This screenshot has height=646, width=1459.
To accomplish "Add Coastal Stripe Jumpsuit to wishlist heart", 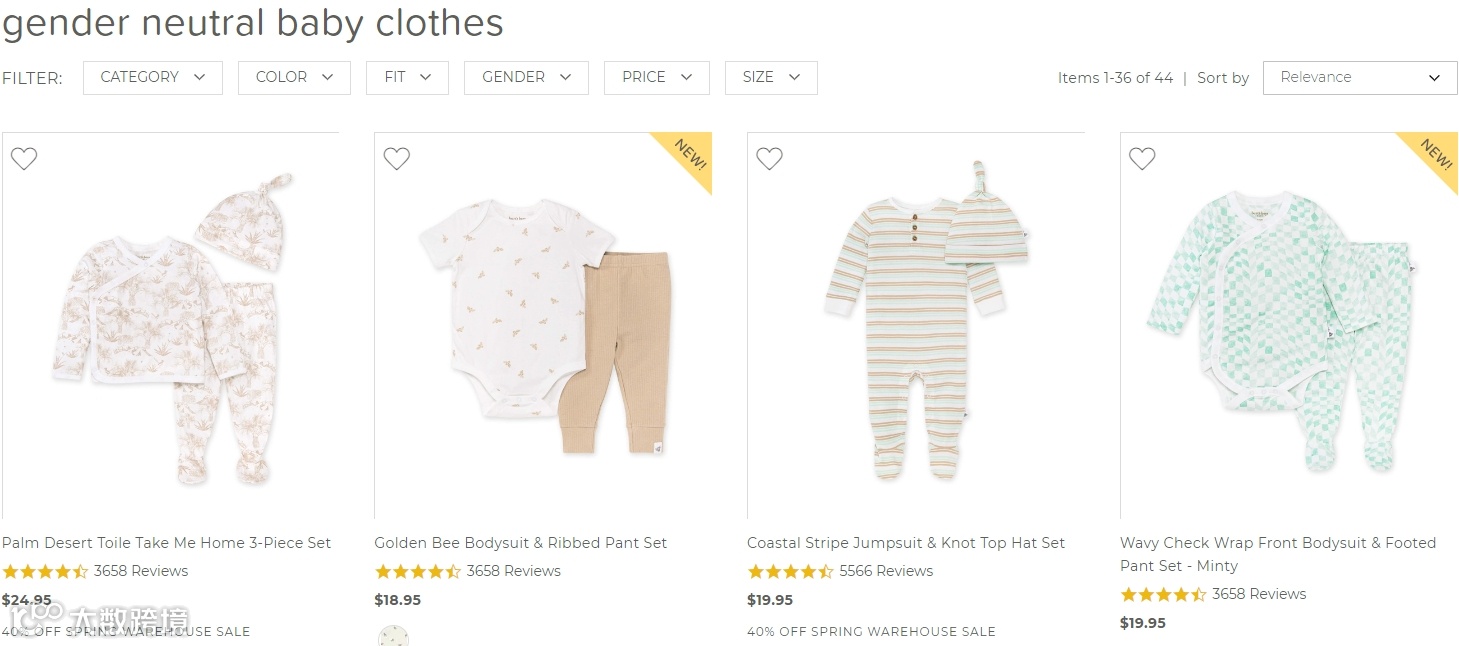I will click(x=769, y=158).
